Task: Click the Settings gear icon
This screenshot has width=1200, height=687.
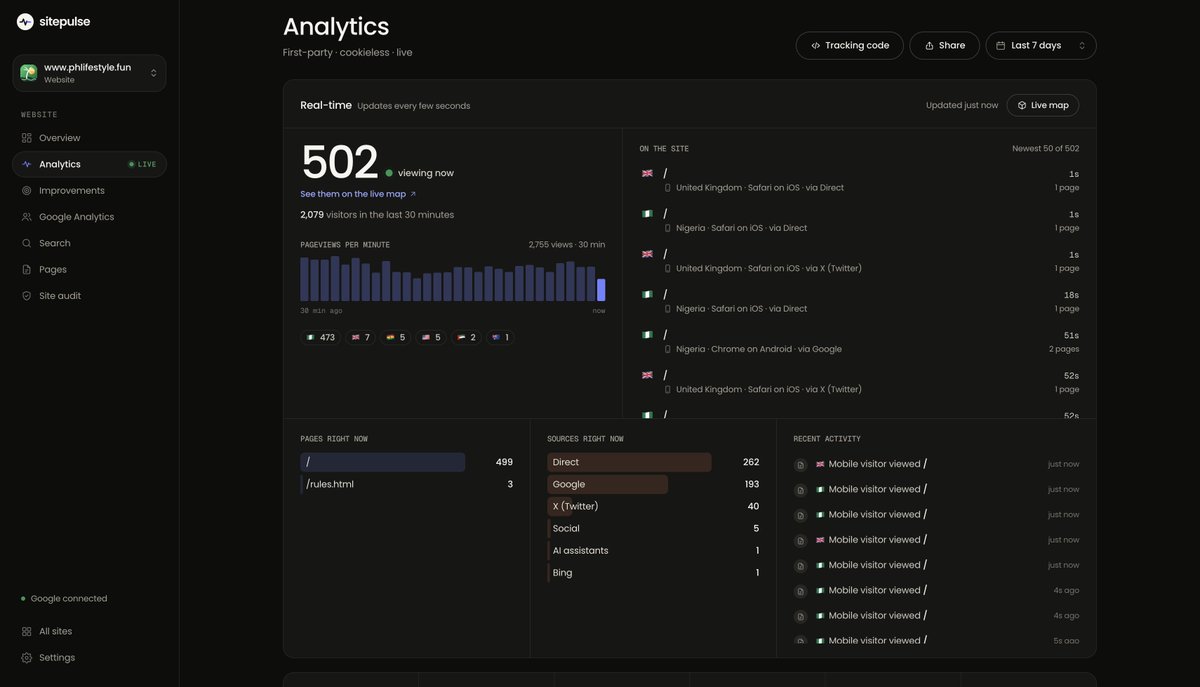Action: click(x=27, y=658)
